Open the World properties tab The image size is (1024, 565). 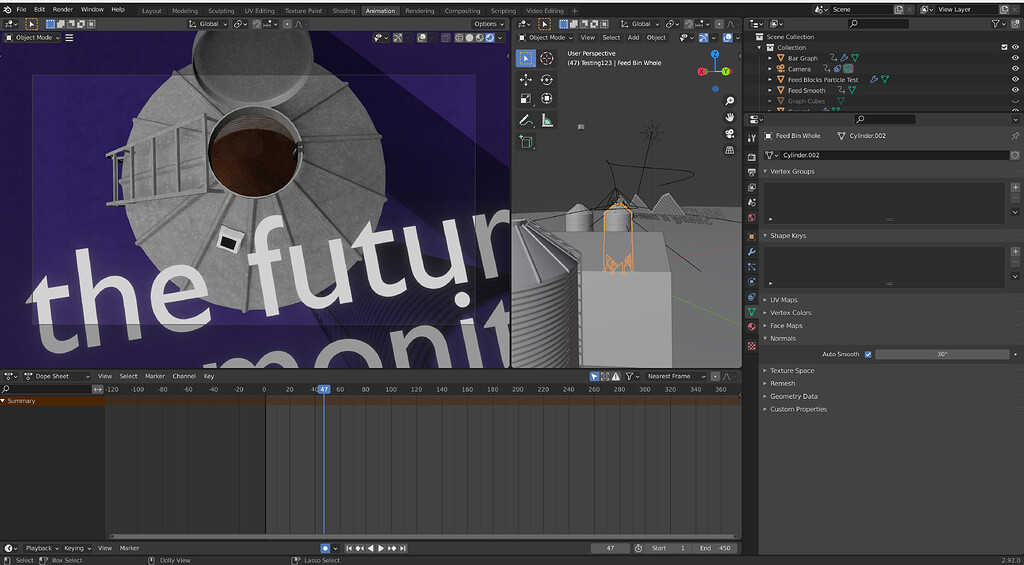pos(752,218)
